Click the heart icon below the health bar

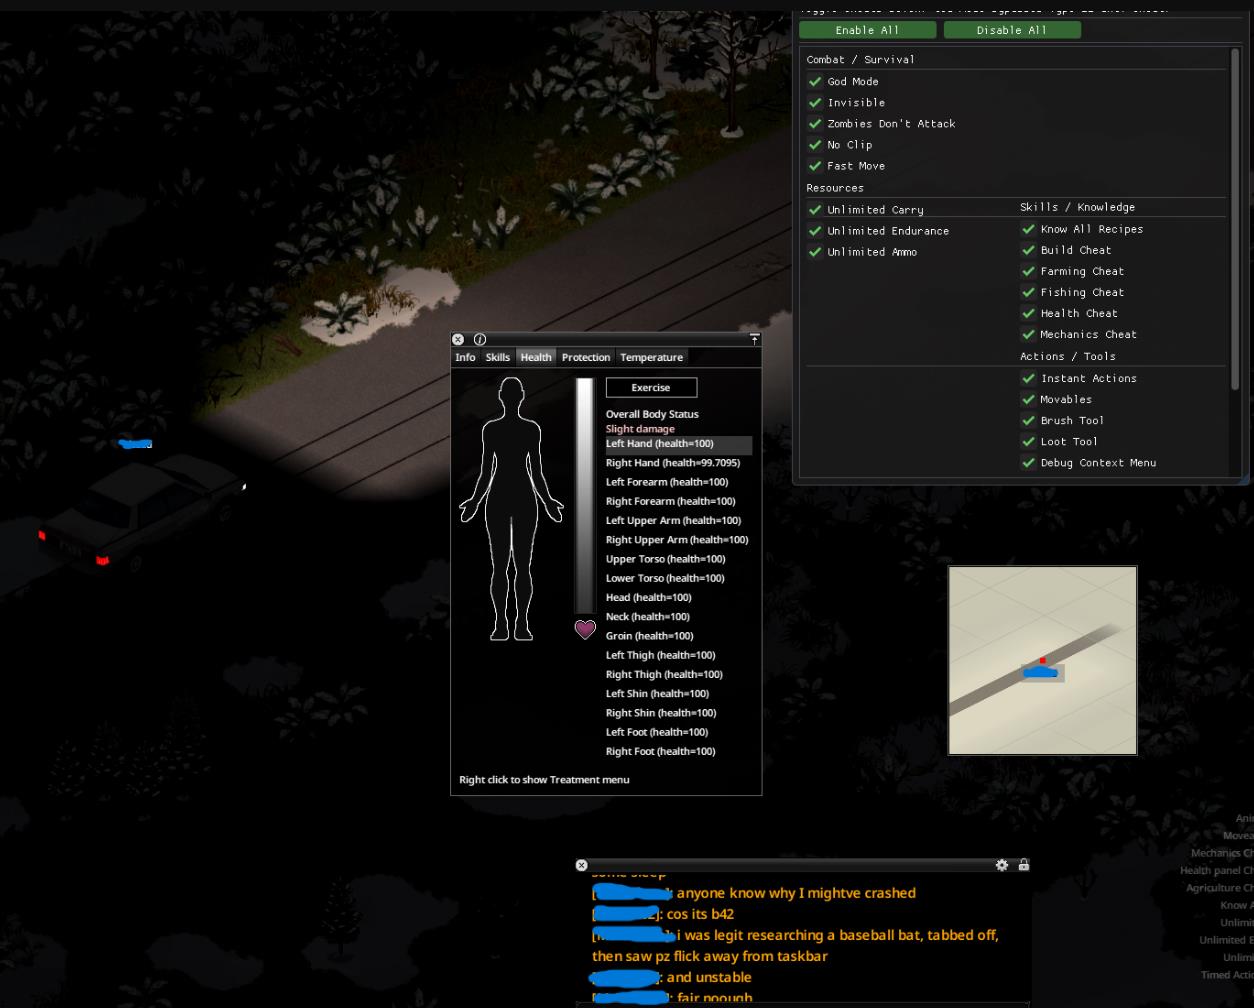point(585,629)
